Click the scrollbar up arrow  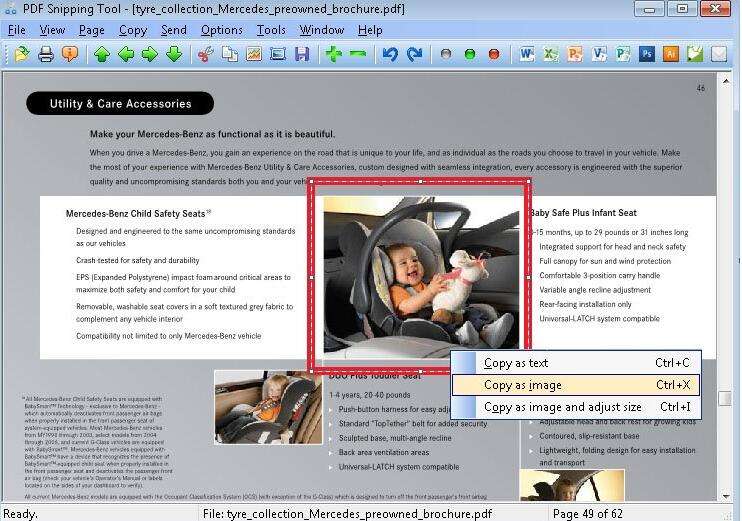725,81
